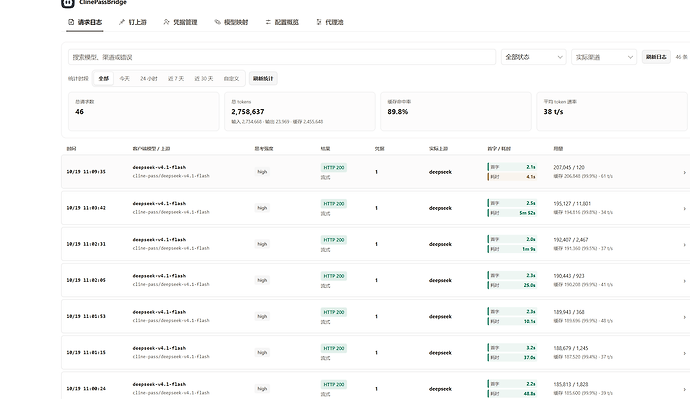This screenshot has height=399, width=690.
Task: Click the usage value 190,443 / 923
Action: point(569,276)
